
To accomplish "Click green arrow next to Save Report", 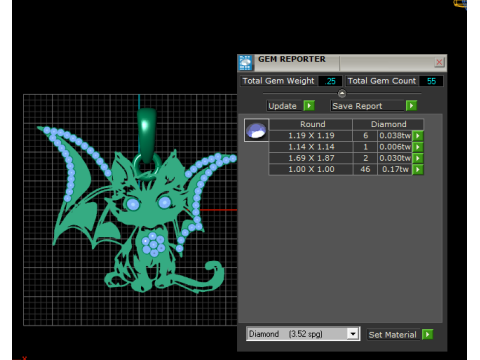I will [x=412, y=106].
